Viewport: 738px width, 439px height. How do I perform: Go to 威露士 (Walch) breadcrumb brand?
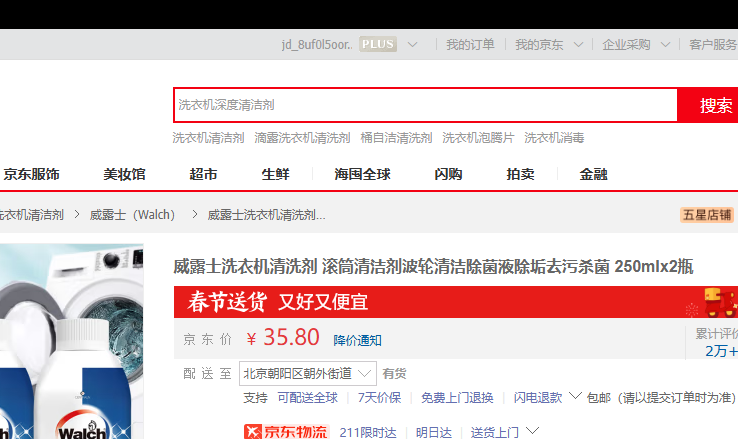tap(132, 215)
